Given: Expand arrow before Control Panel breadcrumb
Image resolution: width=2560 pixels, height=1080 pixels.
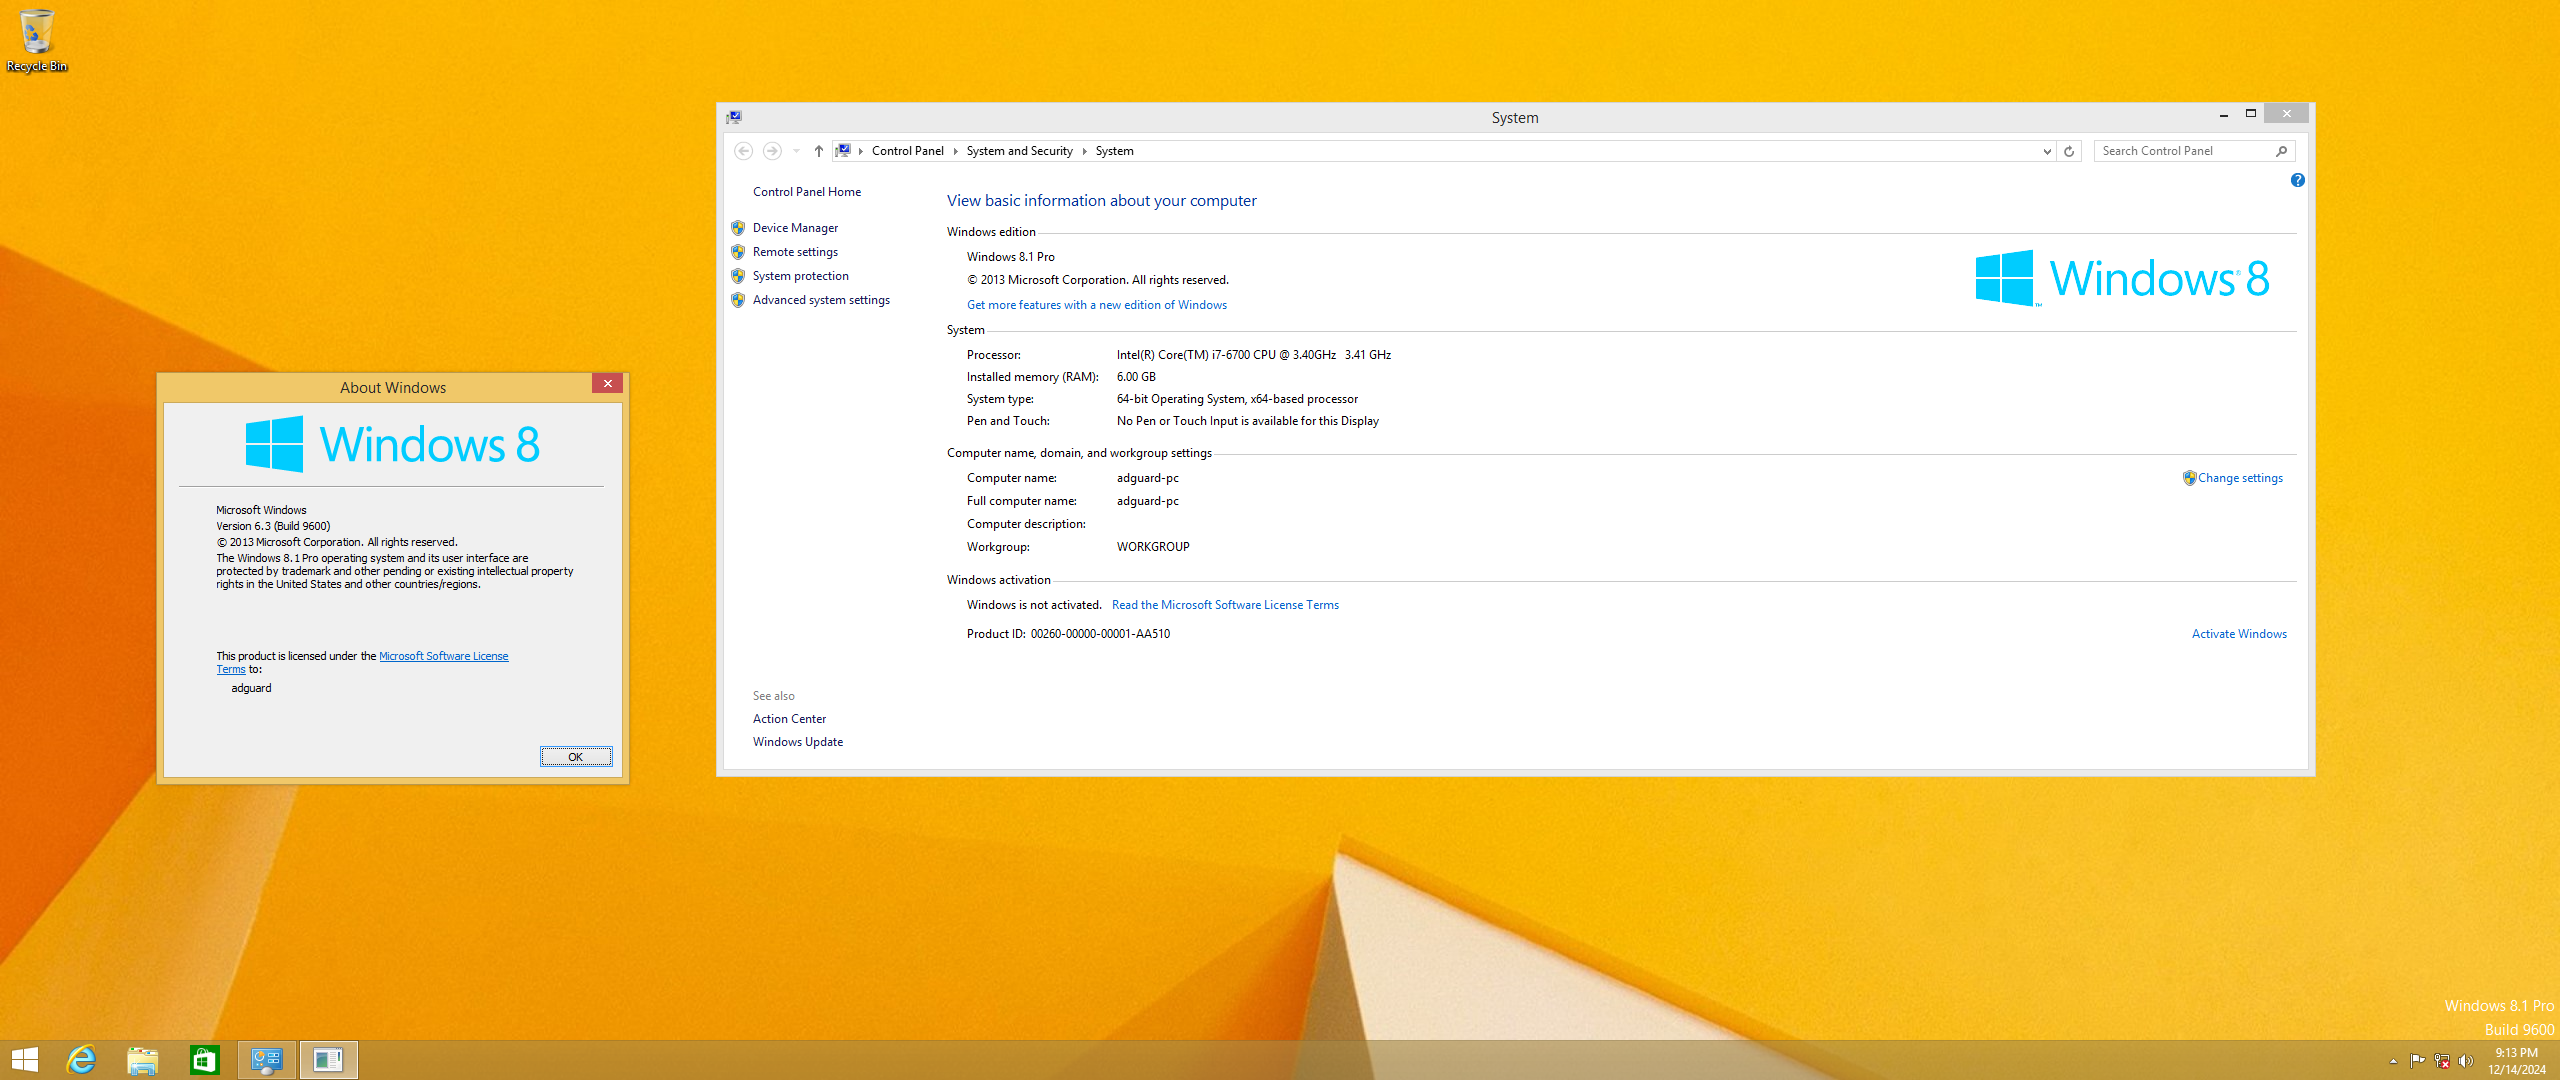Looking at the screenshot, I should pyautogui.click(x=860, y=151).
